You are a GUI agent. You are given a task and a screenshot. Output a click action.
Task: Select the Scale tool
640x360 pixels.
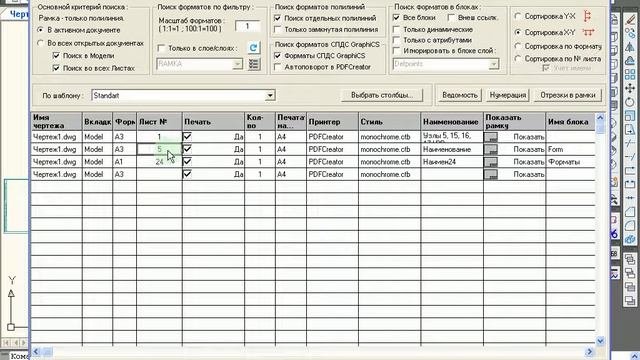tap(630, 116)
